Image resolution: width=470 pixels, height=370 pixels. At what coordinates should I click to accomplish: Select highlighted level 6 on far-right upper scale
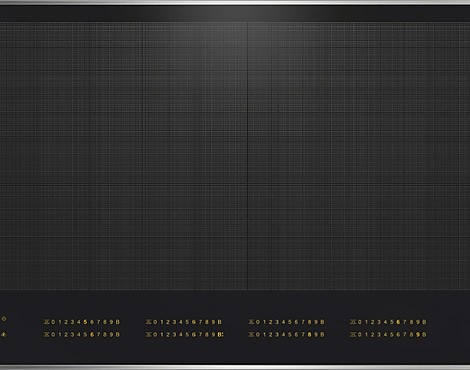pyautogui.click(x=398, y=322)
